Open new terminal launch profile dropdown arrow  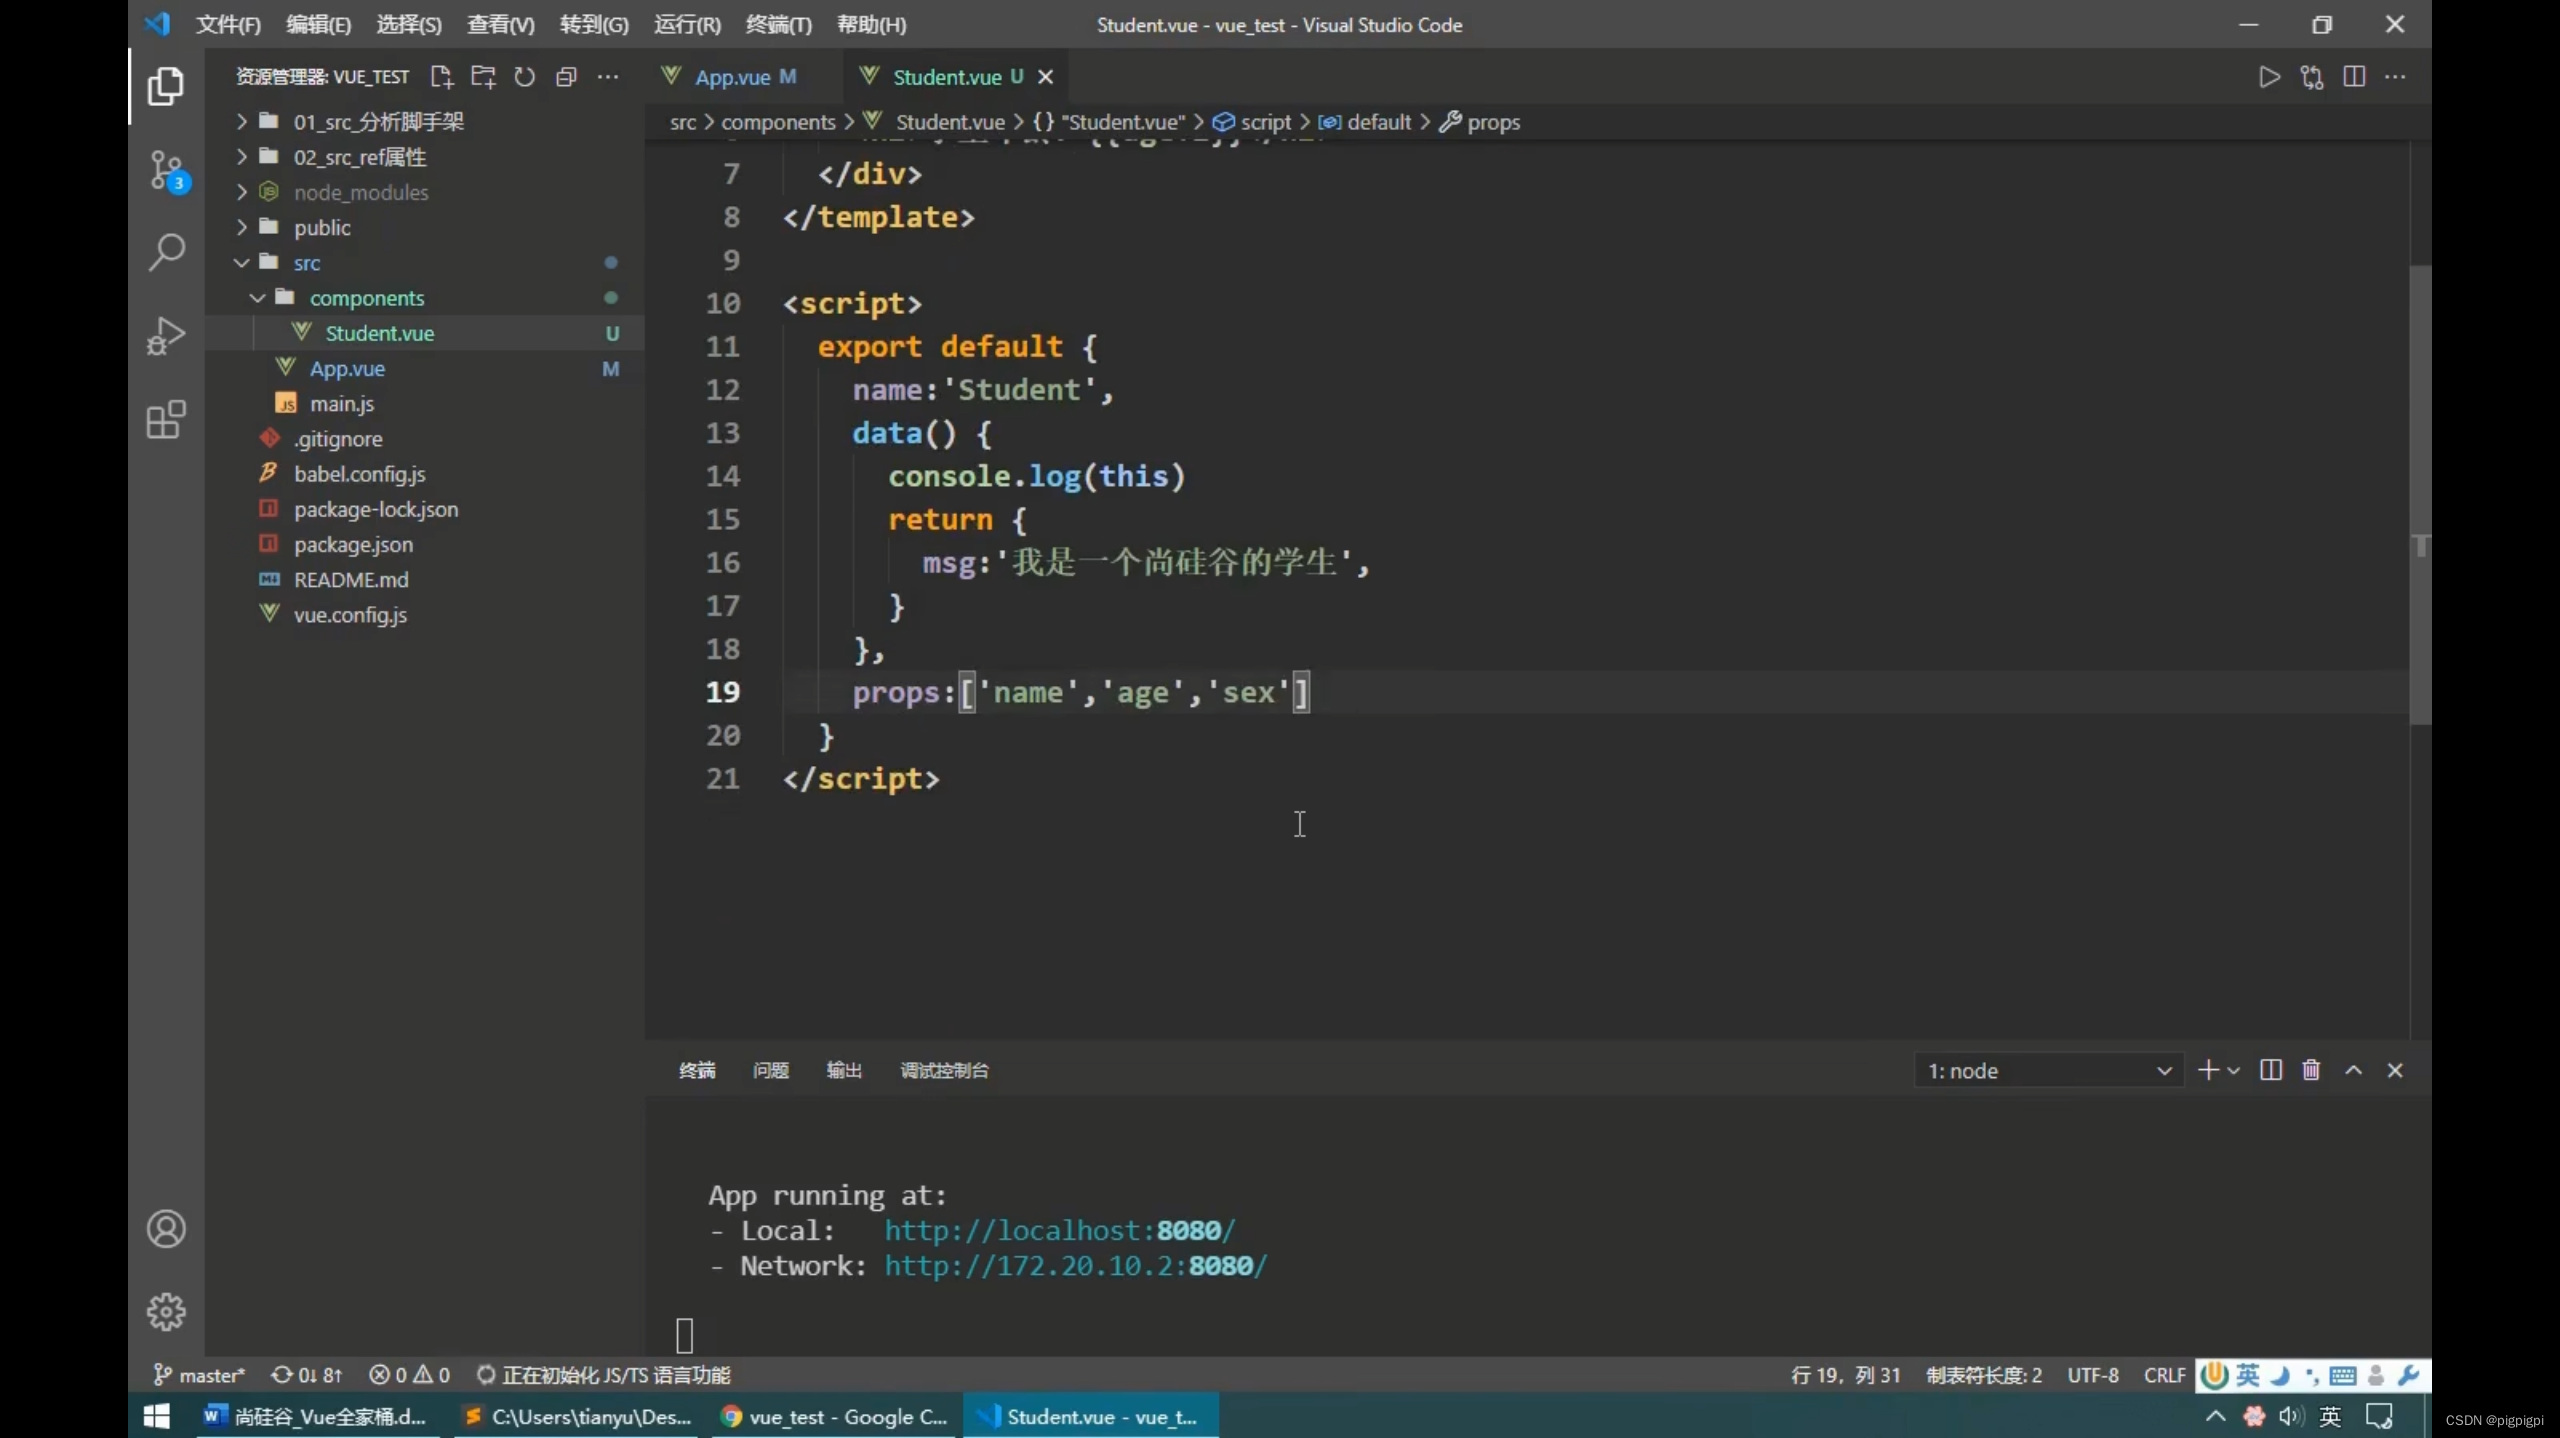pyautogui.click(x=2233, y=1071)
